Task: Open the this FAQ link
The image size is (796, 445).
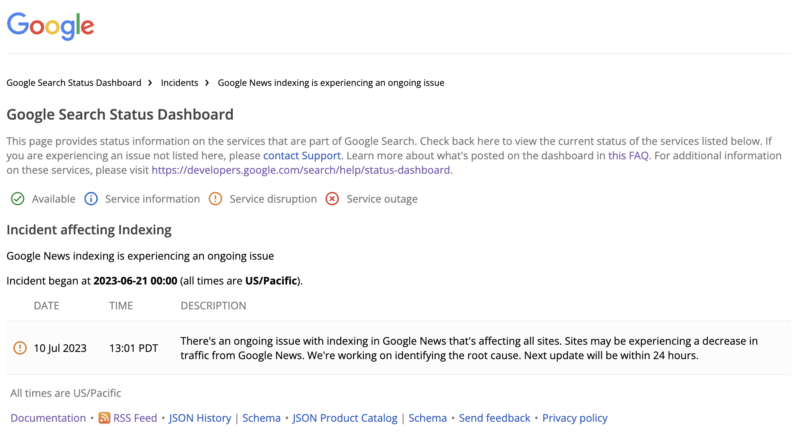Action: pos(628,156)
